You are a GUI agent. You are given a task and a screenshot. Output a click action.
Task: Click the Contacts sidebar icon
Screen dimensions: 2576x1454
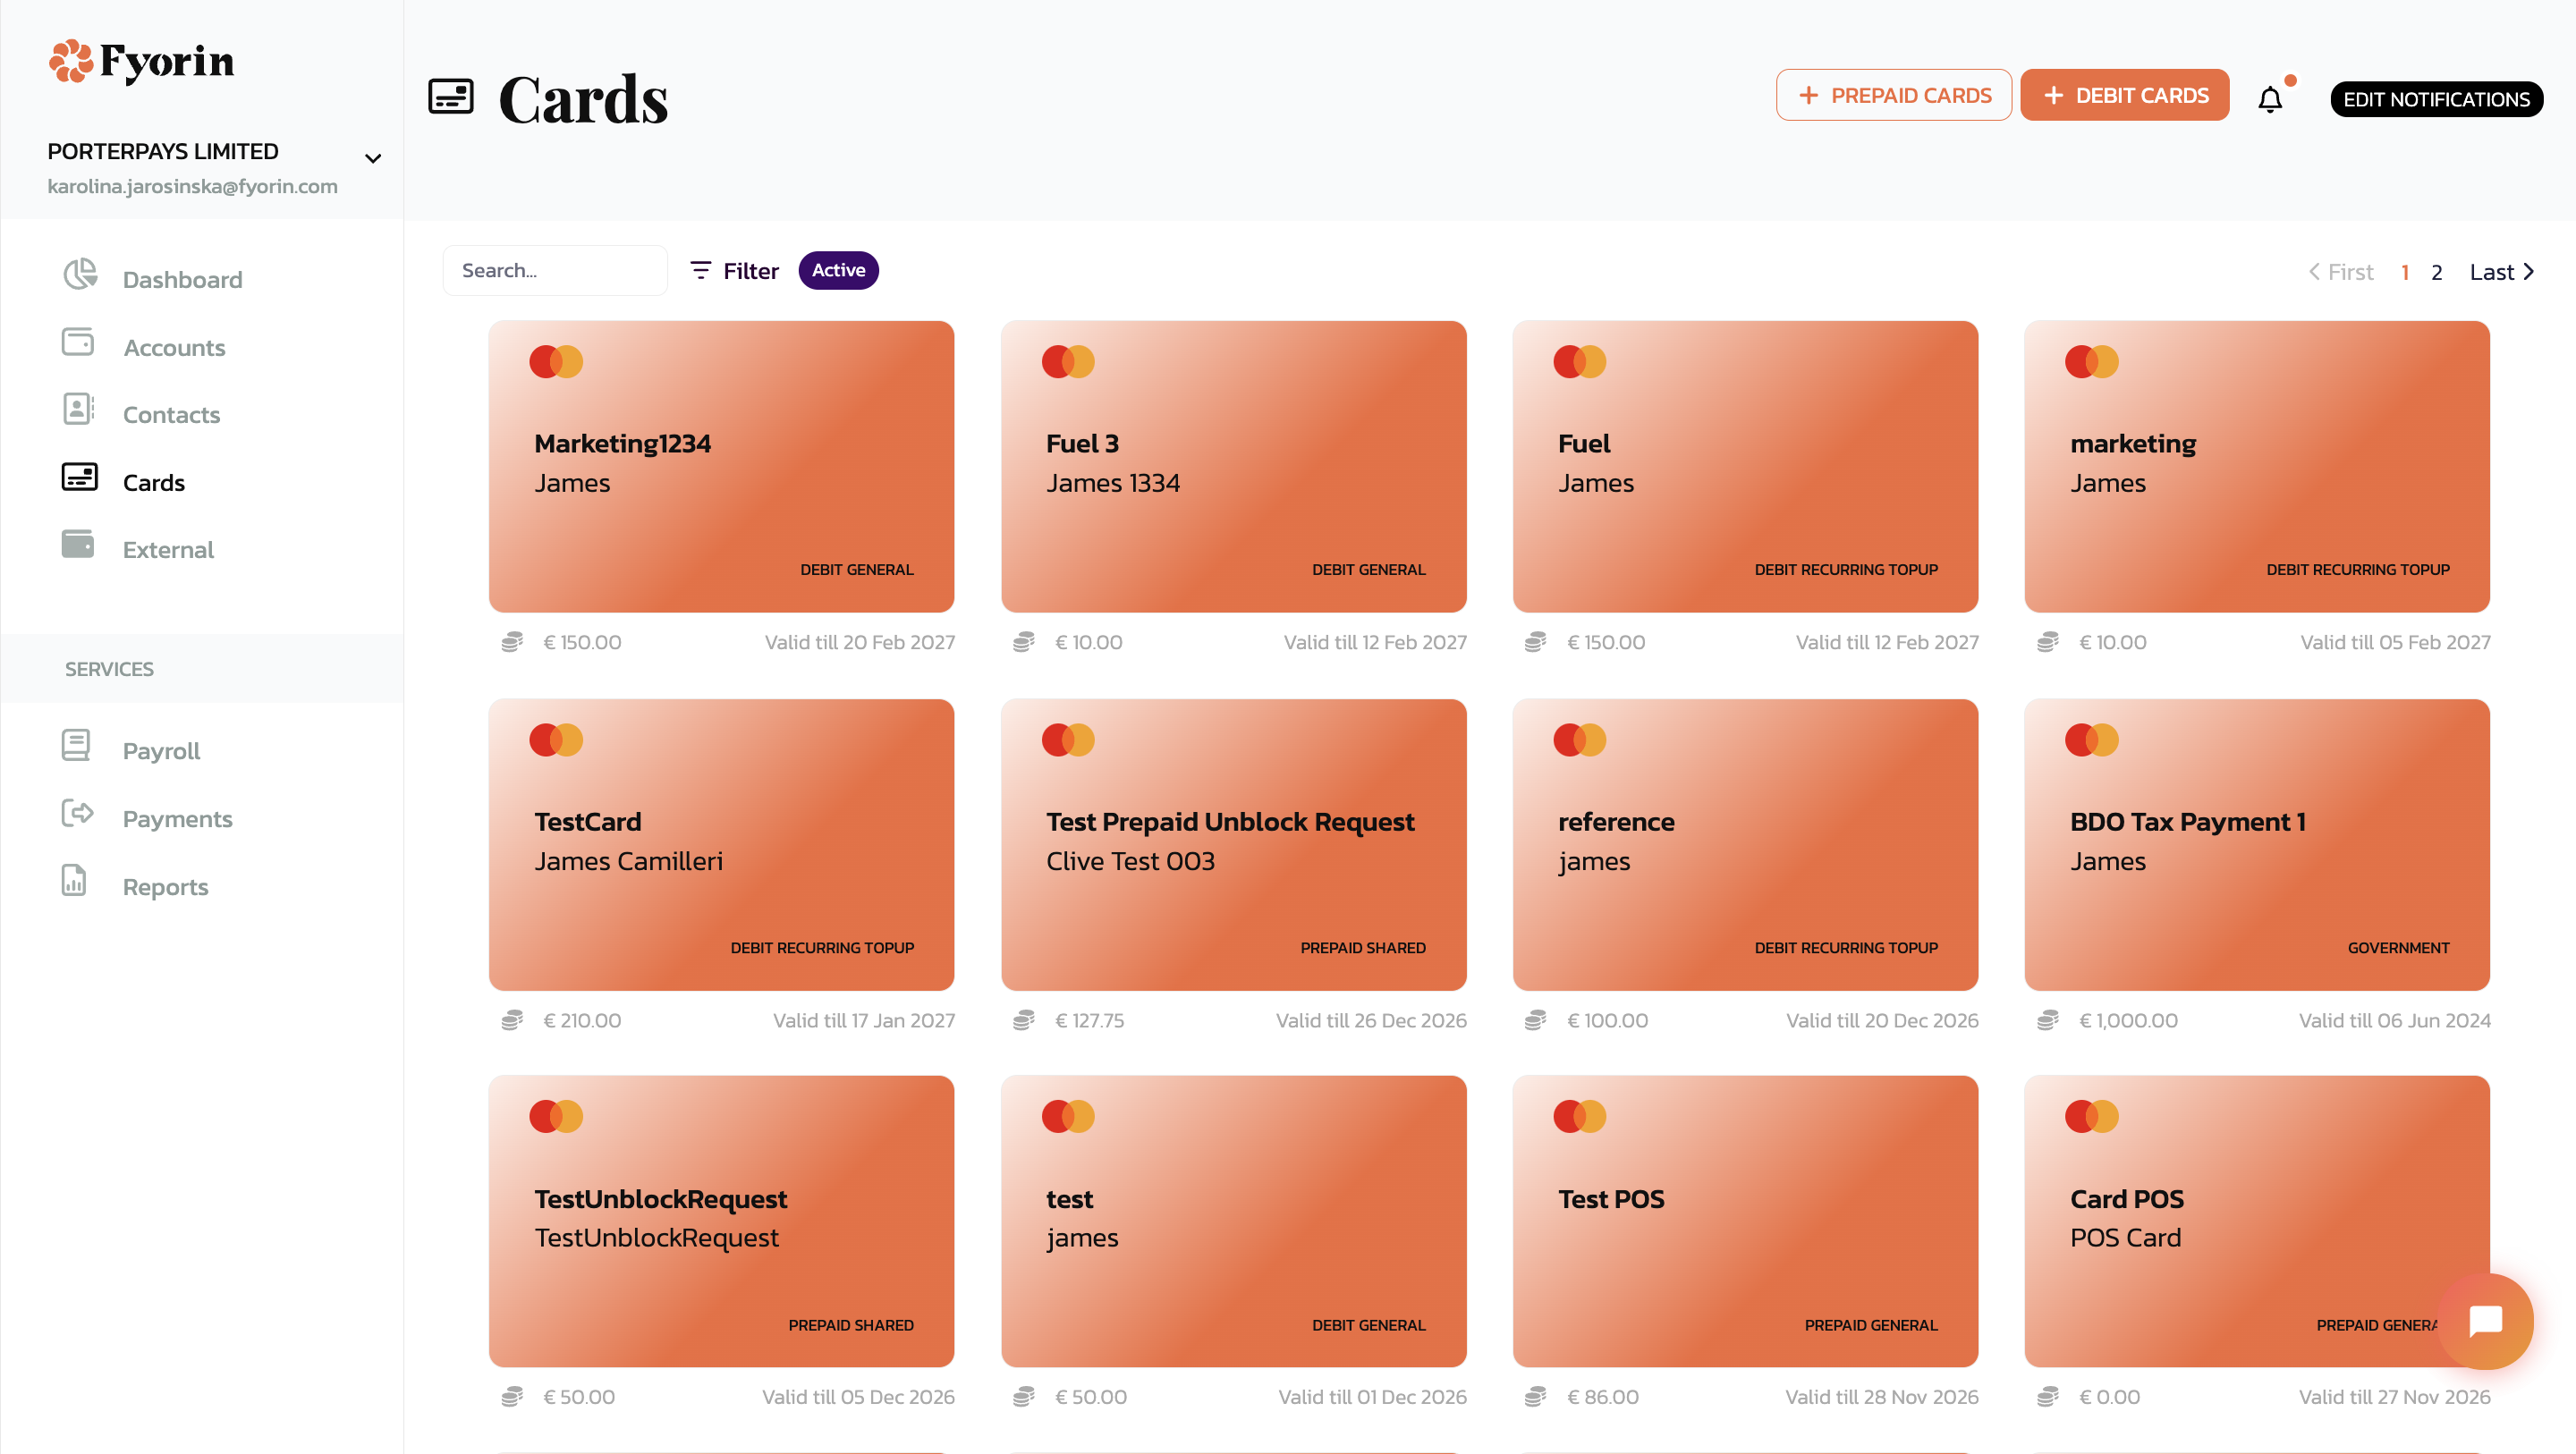pos(76,412)
